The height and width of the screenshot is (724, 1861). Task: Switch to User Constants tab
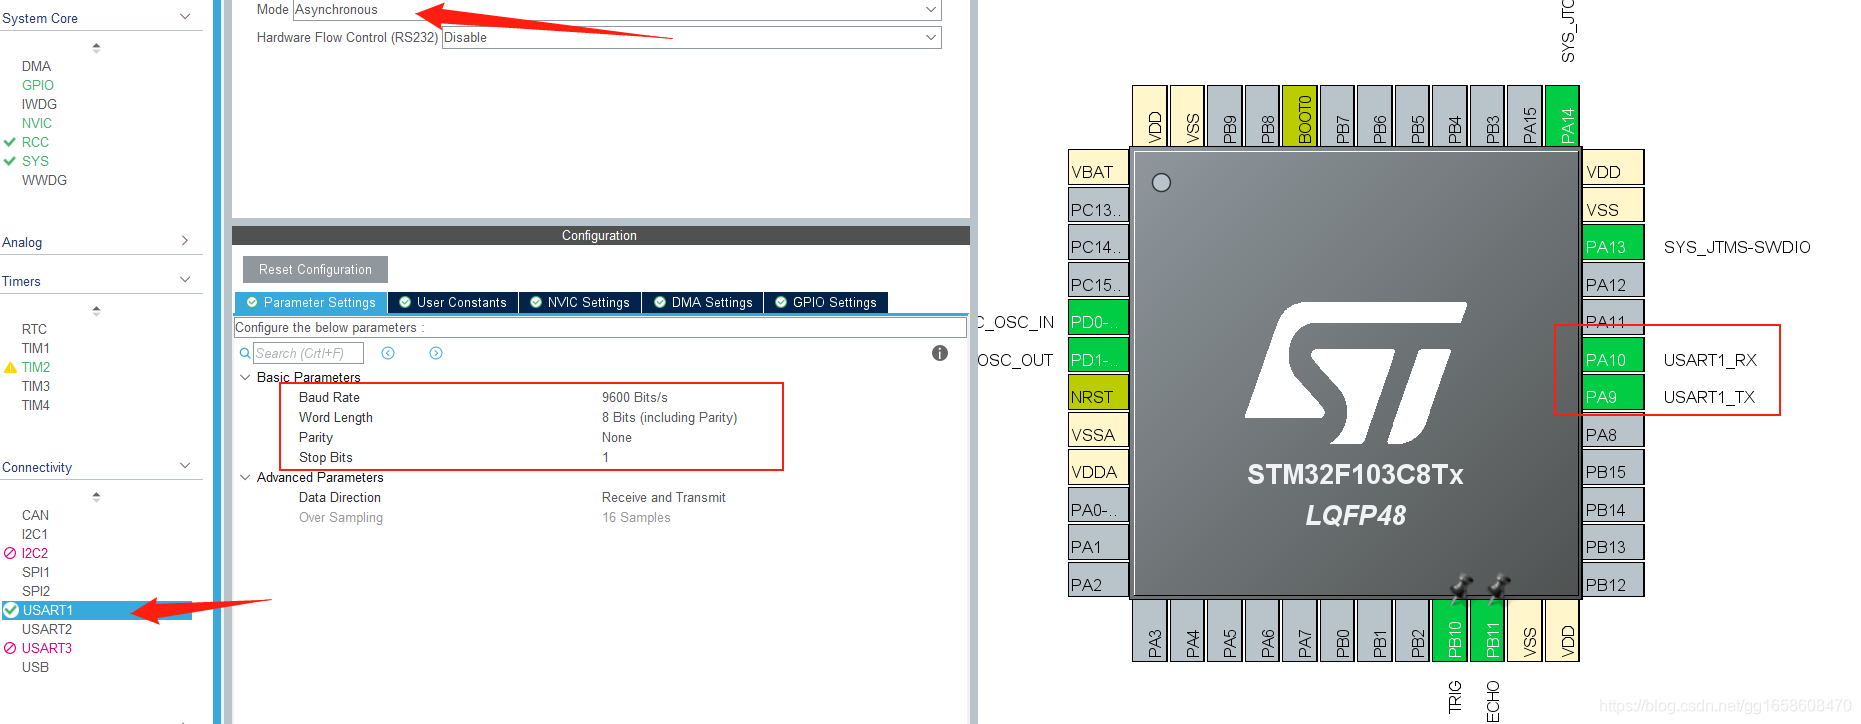[453, 302]
